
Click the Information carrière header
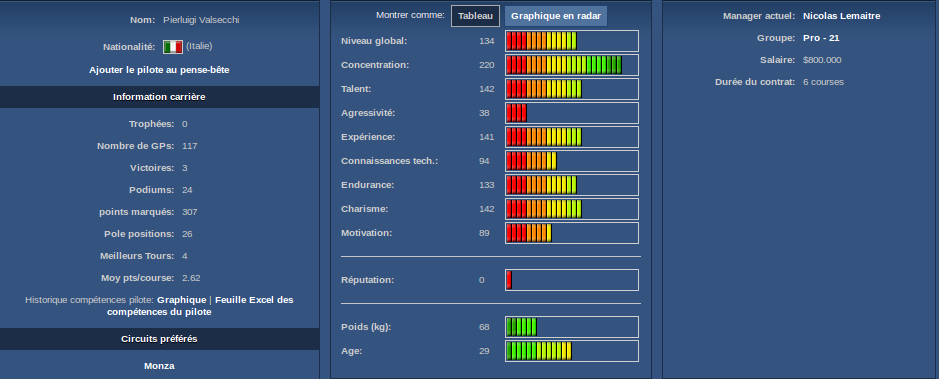(x=159, y=97)
